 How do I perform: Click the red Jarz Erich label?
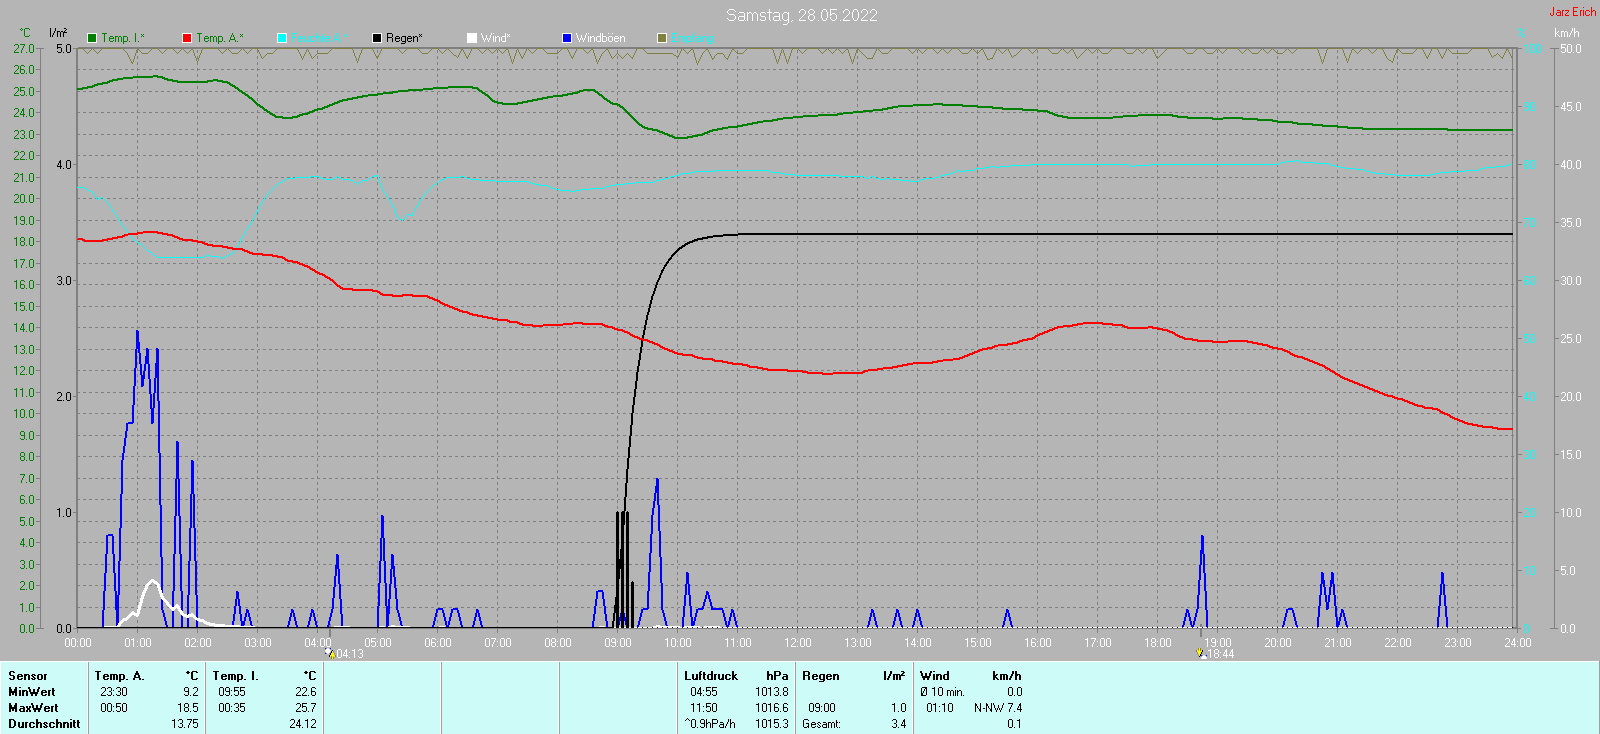[x=1572, y=12]
